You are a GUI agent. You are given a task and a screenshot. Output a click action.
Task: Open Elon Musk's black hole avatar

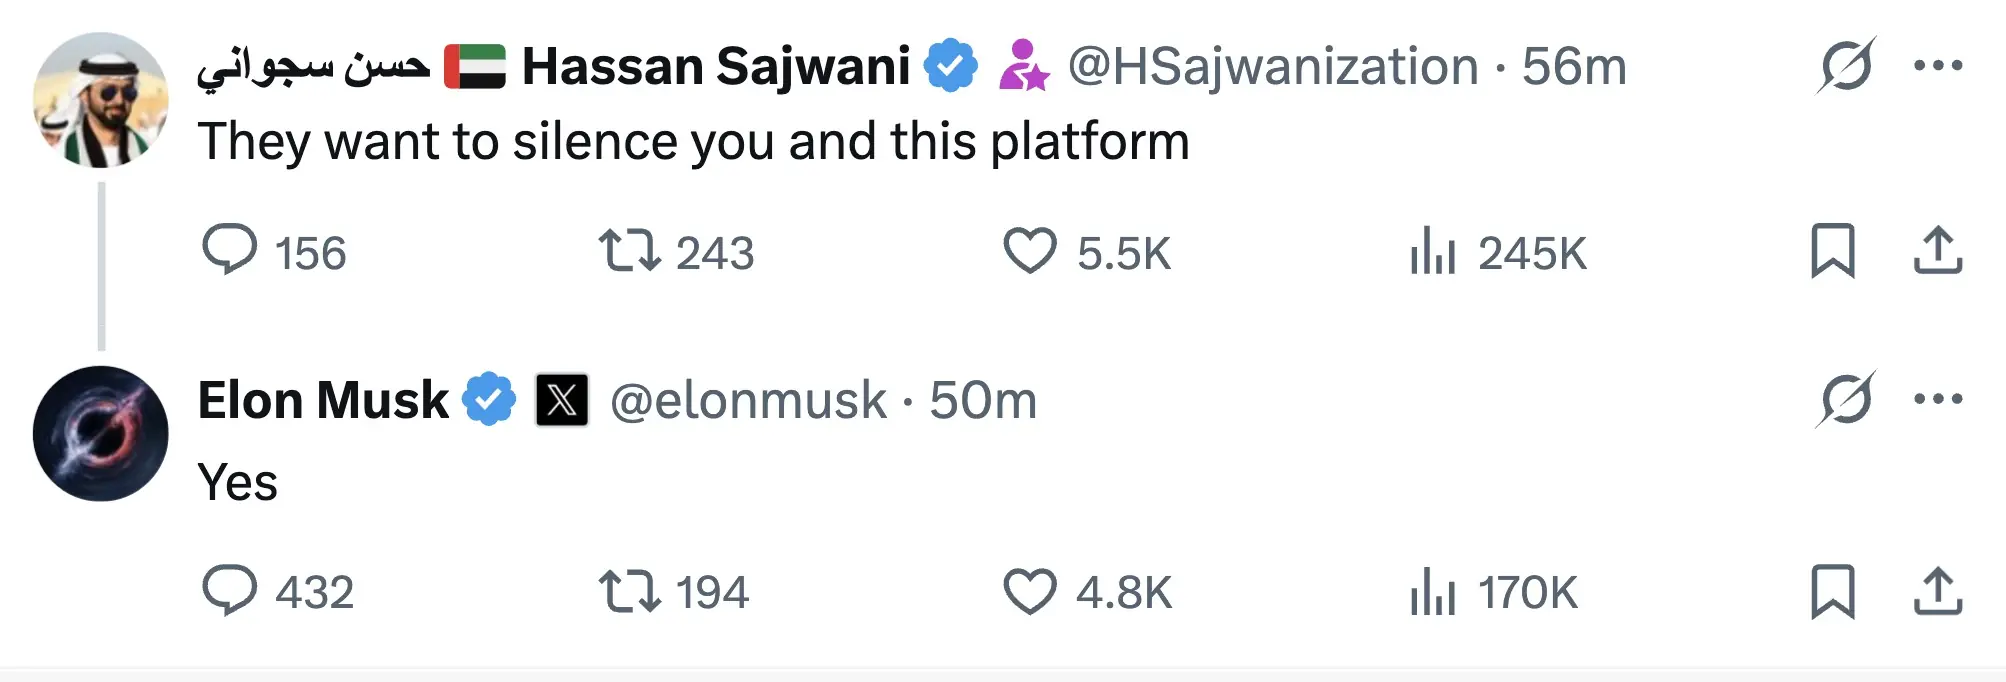[x=100, y=433]
